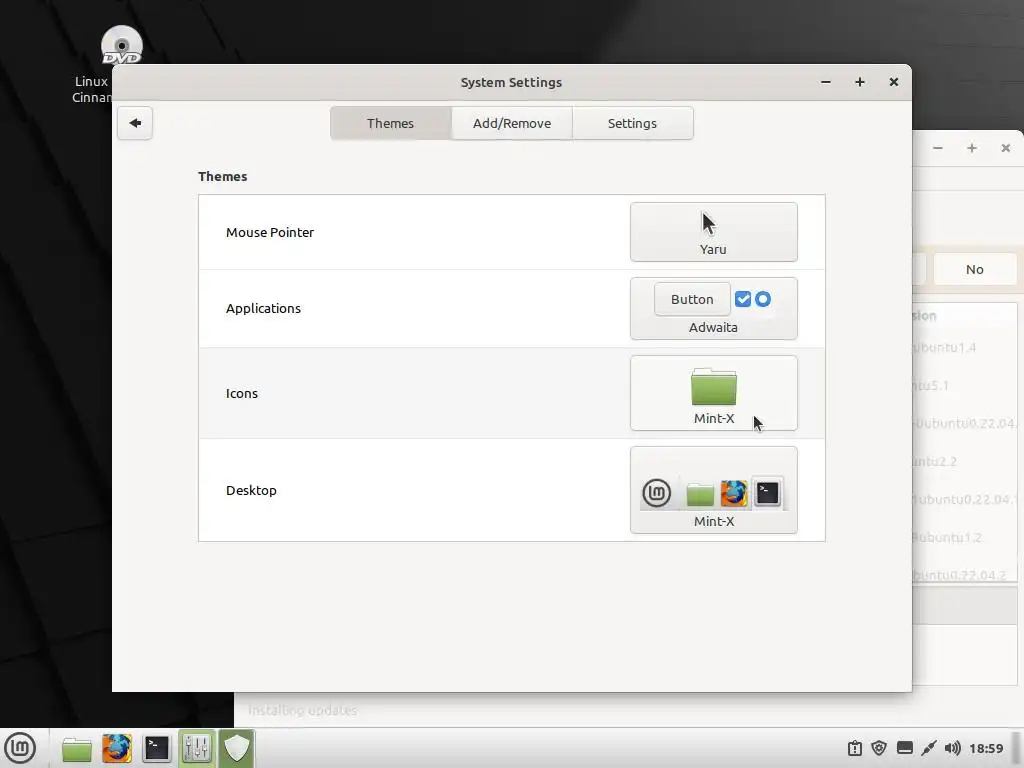Launch Terminal from the panel

[x=157, y=748]
